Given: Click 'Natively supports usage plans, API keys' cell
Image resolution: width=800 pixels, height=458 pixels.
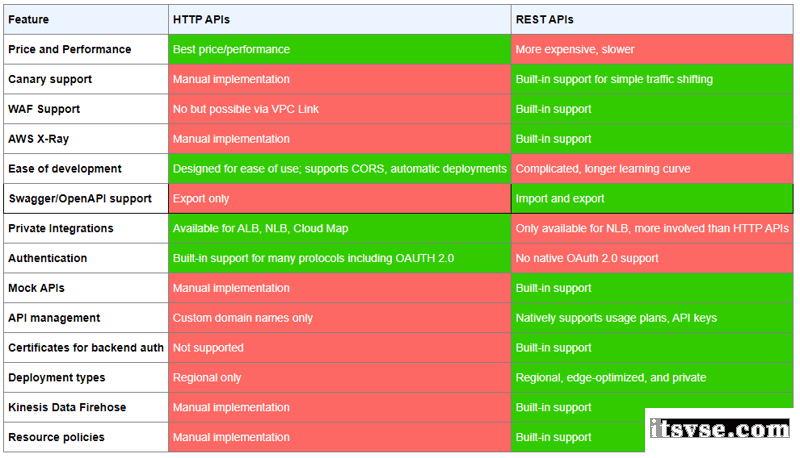Looking at the screenshot, I should coord(652,318).
